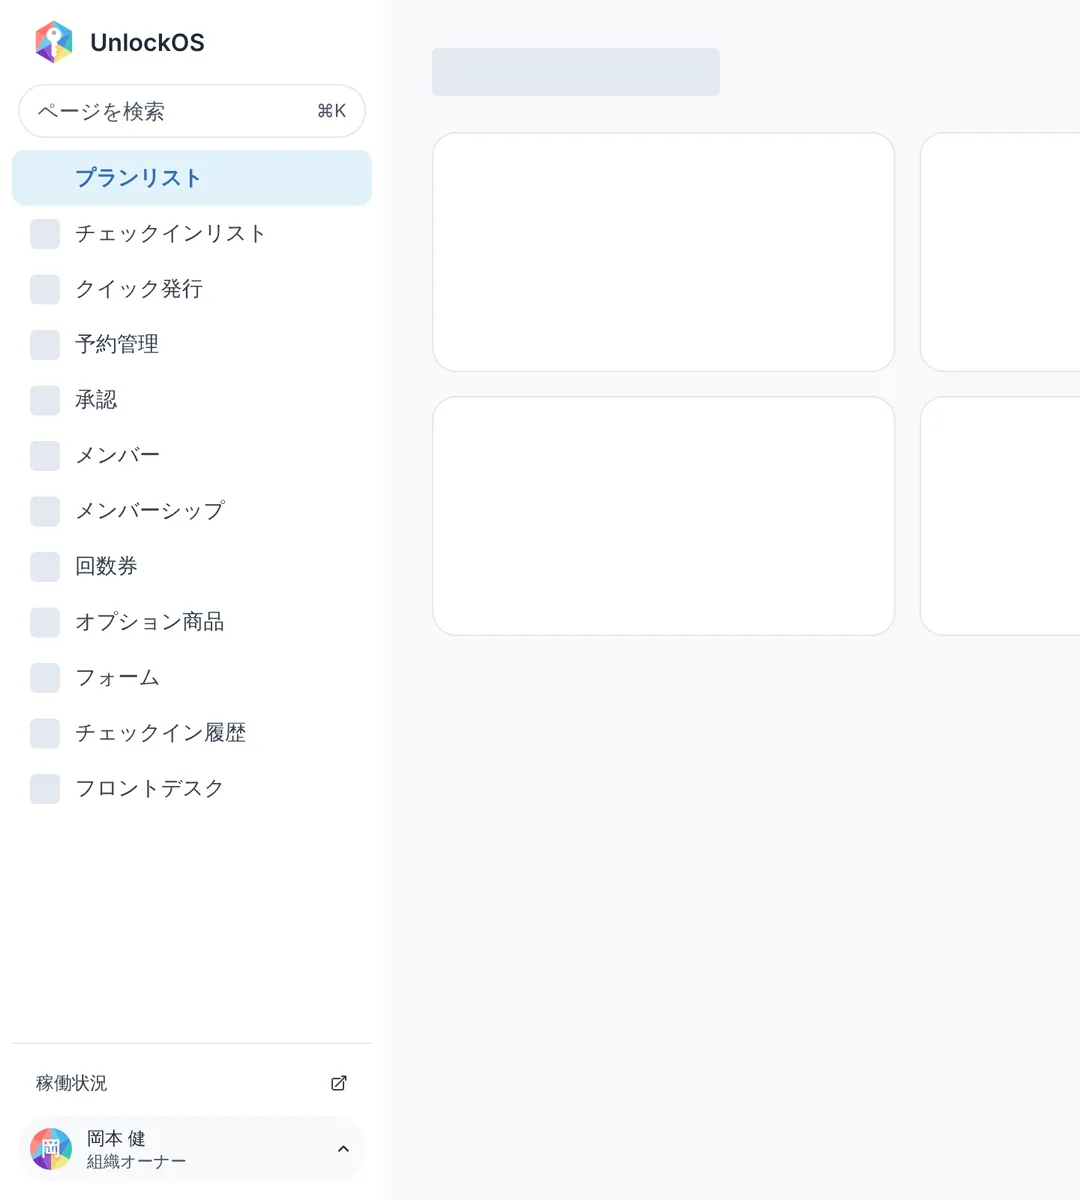This screenshot has height=1200, width=1080.
Task: Focus the ページを検索 search field
Action: coord(192,111)
